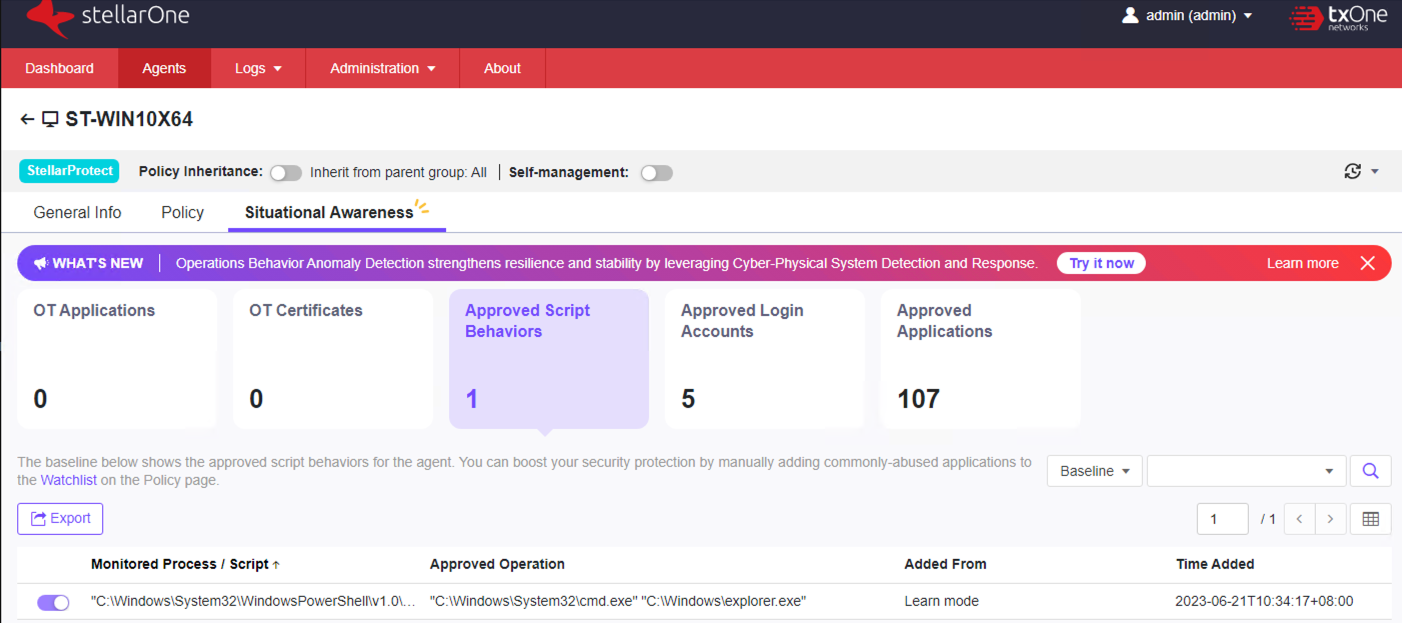
Task: Enable the Self-management switch
Action: (656, 173)
